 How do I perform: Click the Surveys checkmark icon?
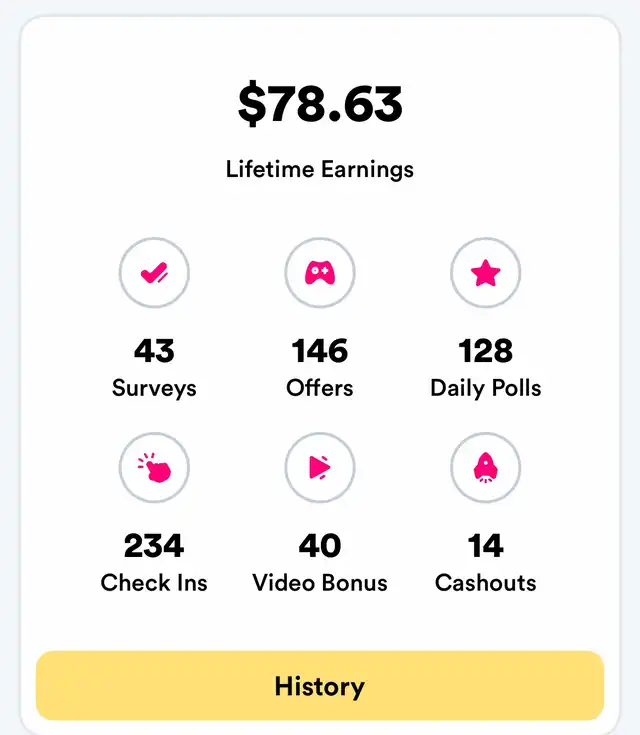pos(154,273)
